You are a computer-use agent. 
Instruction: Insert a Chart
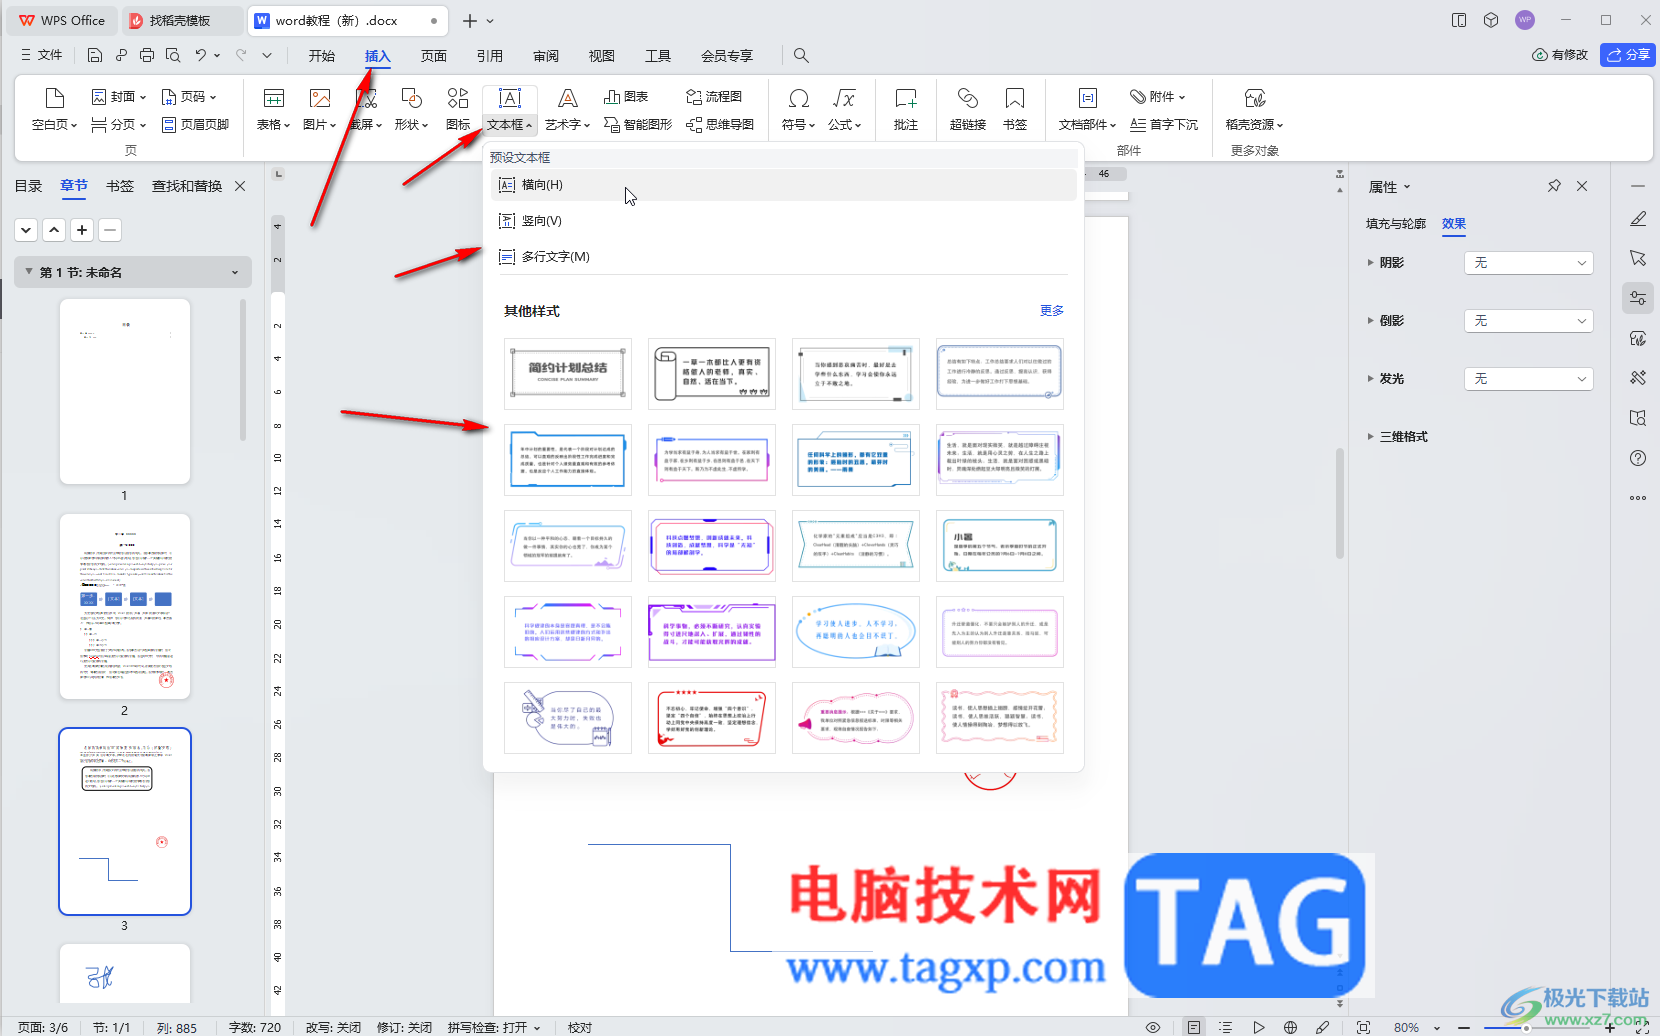pyautogui.click(x=626, y=97)
